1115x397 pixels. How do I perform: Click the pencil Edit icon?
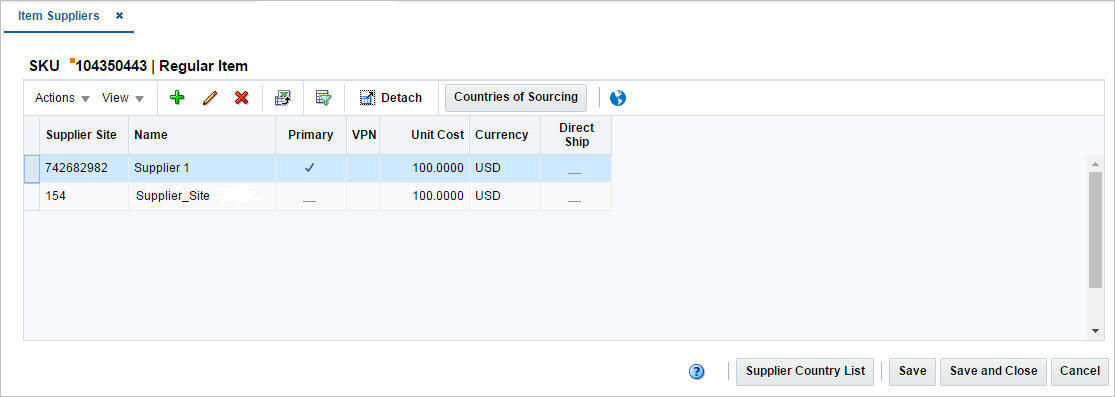(x=209, y=98)
